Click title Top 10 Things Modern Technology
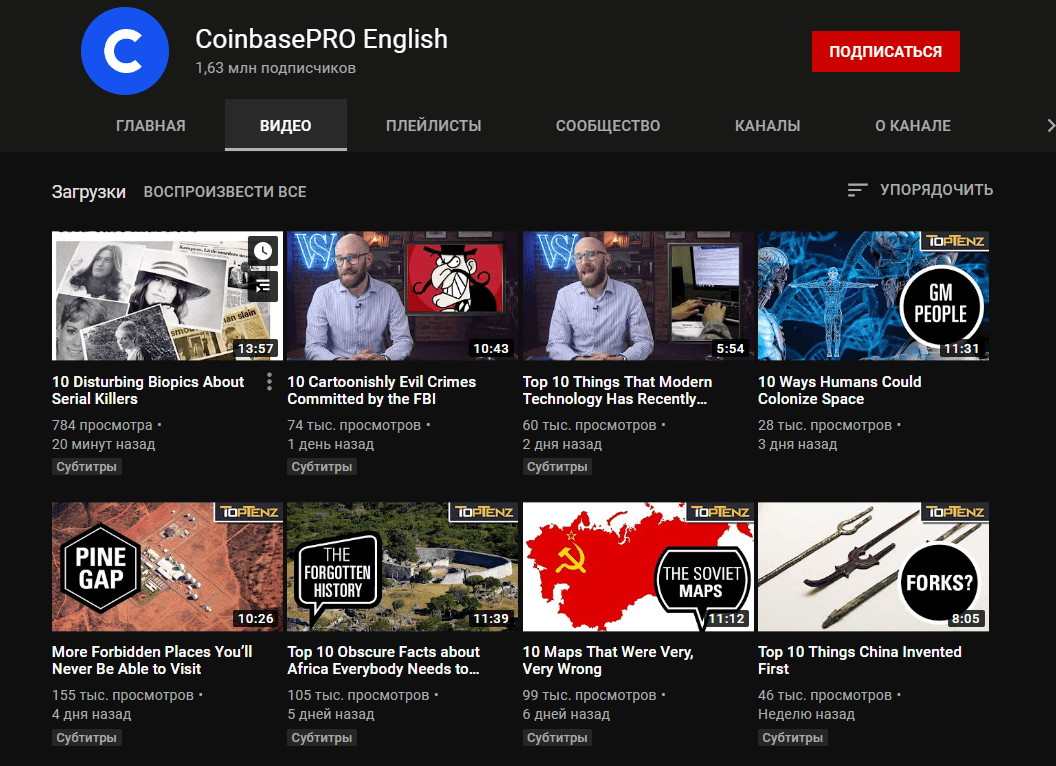 618,390
